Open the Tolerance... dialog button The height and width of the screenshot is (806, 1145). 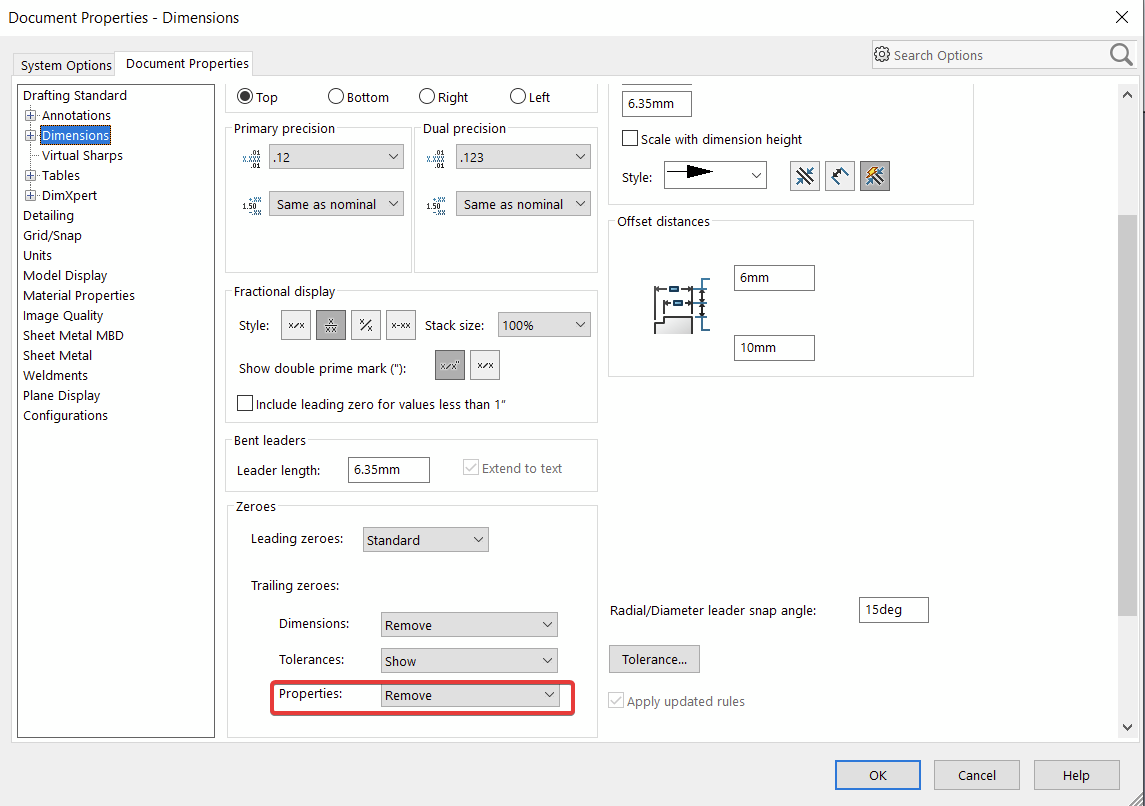654,659
